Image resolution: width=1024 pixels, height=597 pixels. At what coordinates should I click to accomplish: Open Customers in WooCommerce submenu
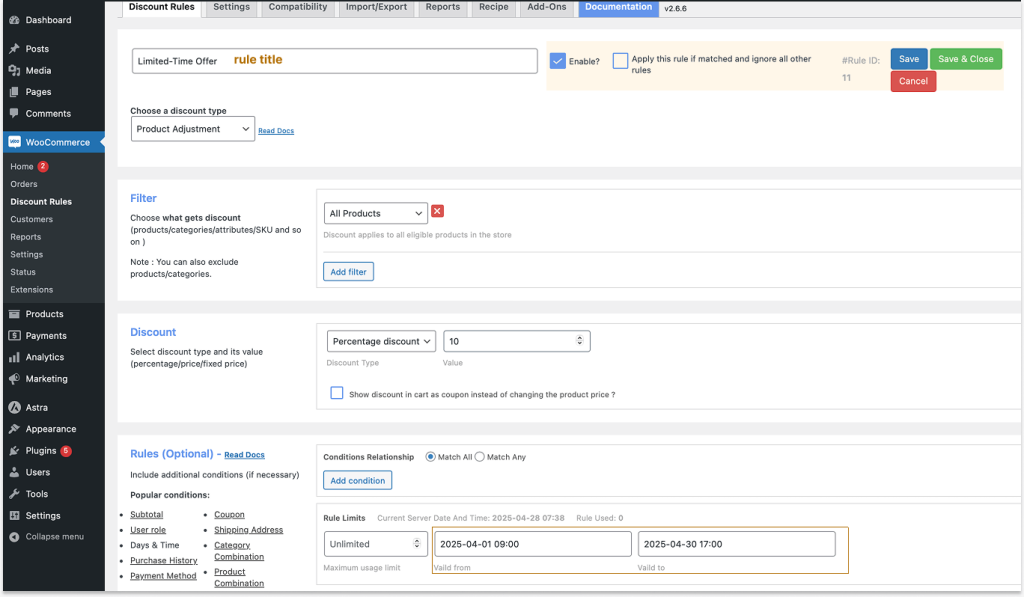point(31,219)
